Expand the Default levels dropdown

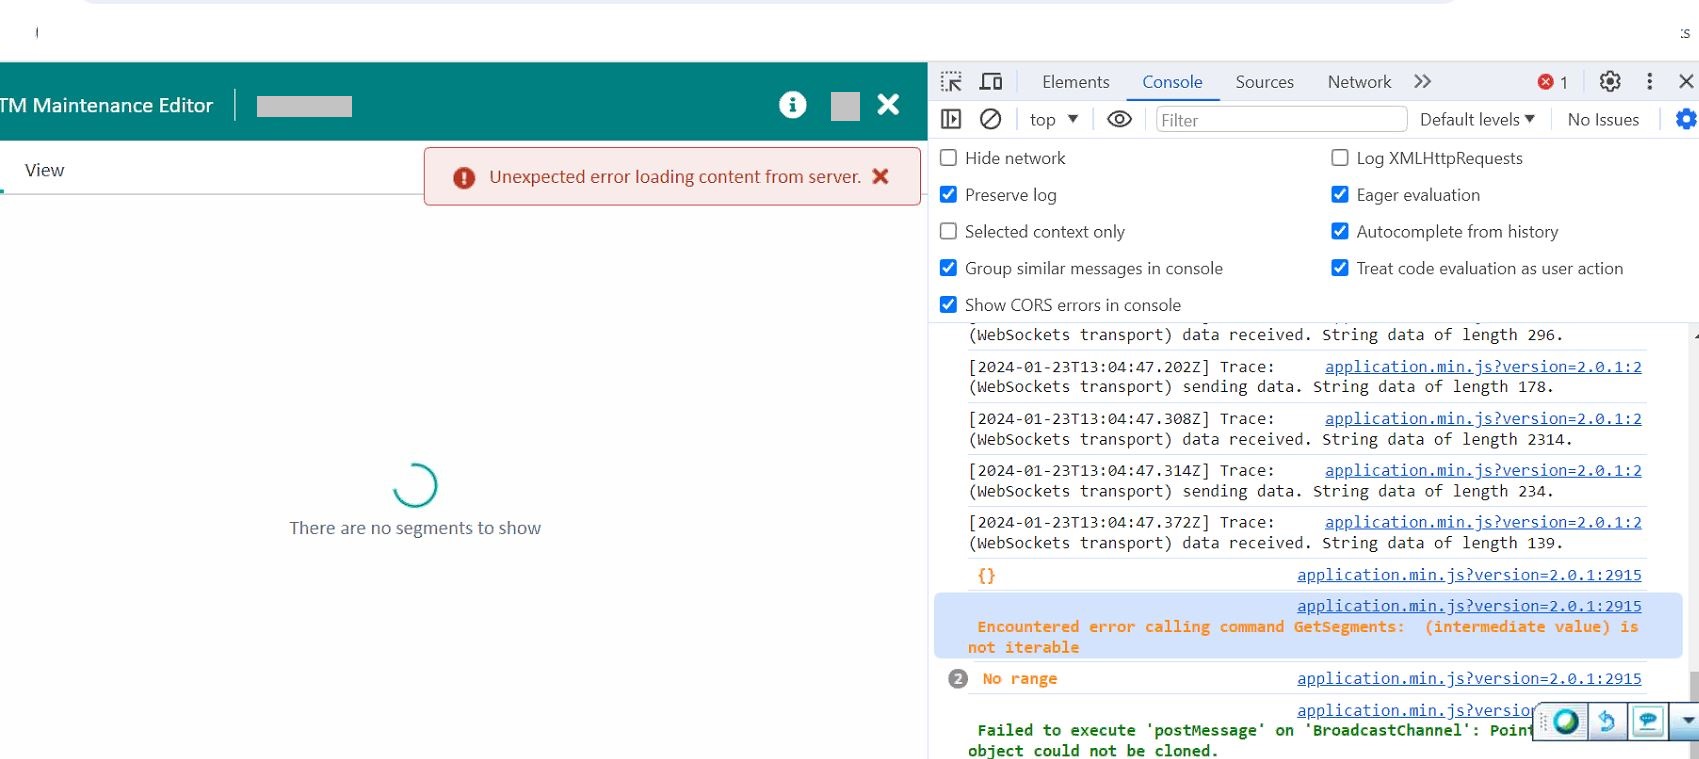click(1476, 120)
